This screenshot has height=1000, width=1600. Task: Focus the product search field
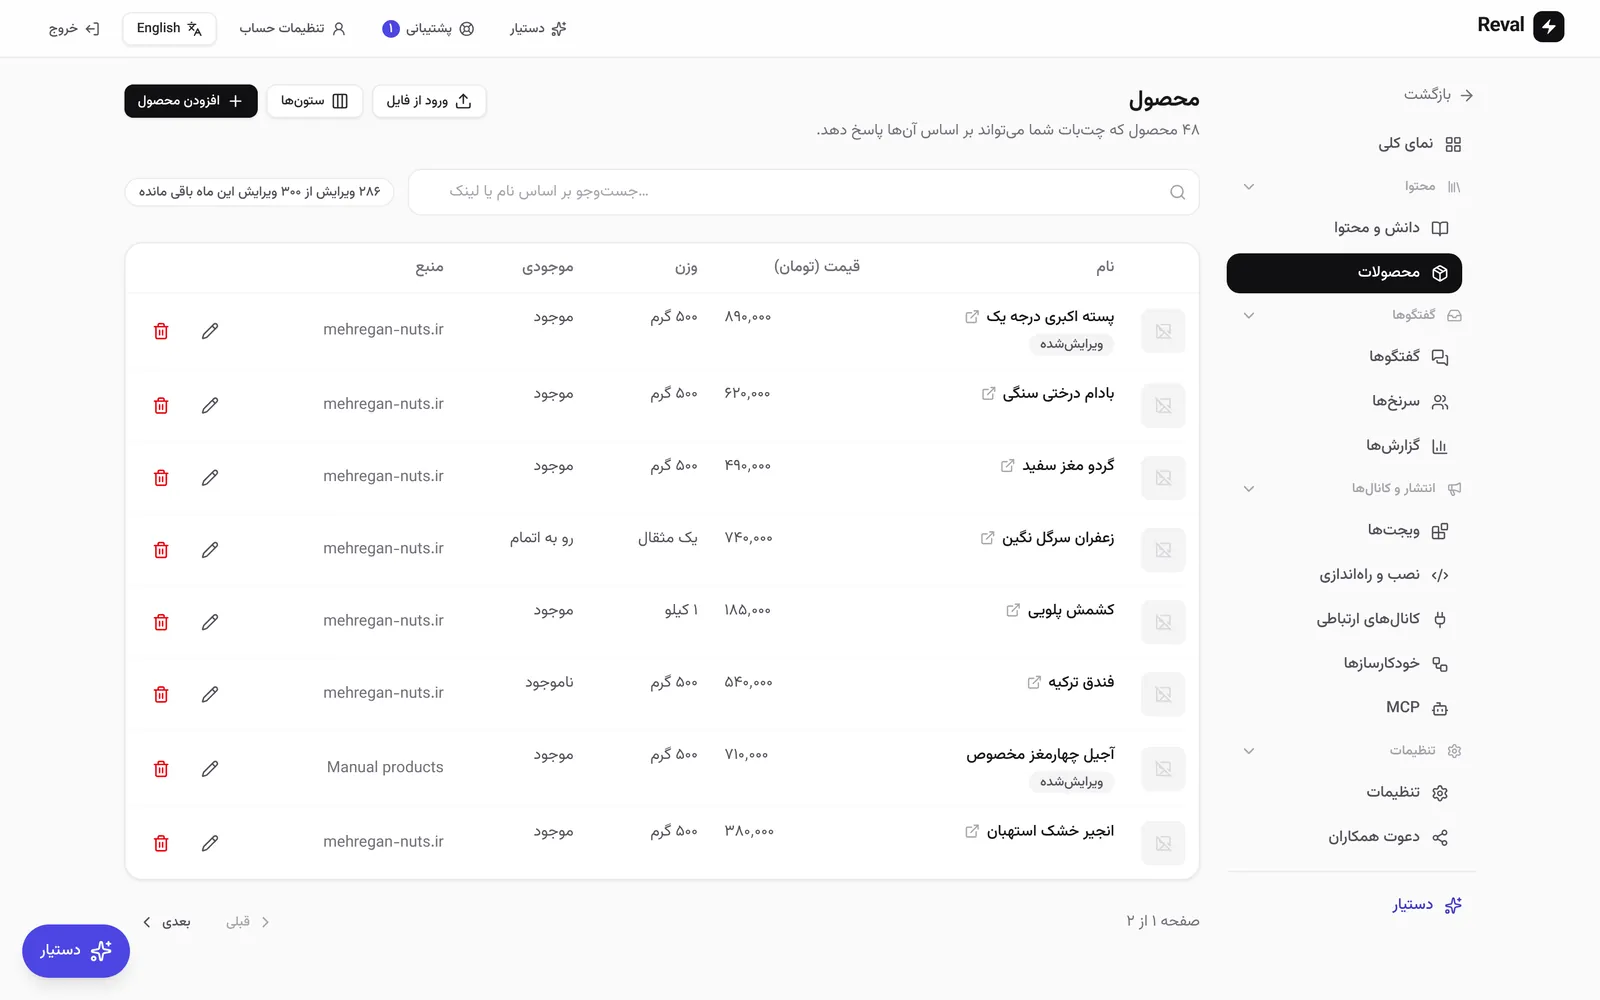[804, 192]
